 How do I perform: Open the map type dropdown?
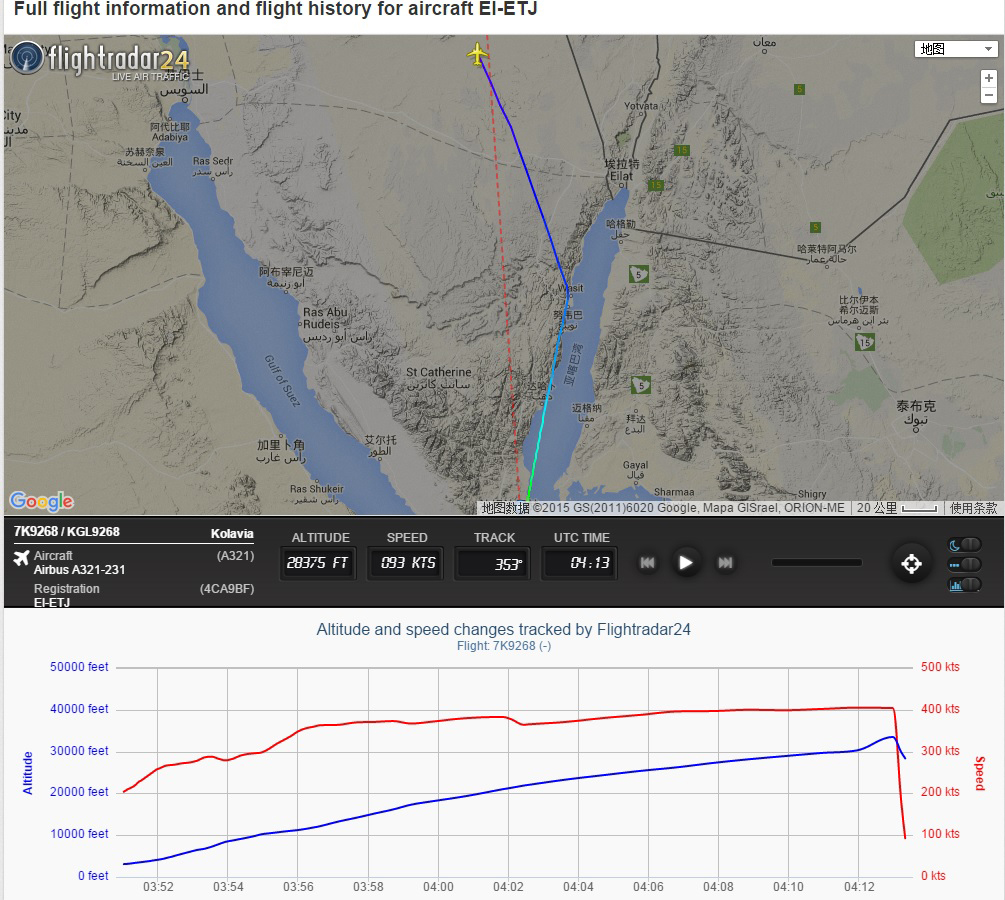coord(955,49)
